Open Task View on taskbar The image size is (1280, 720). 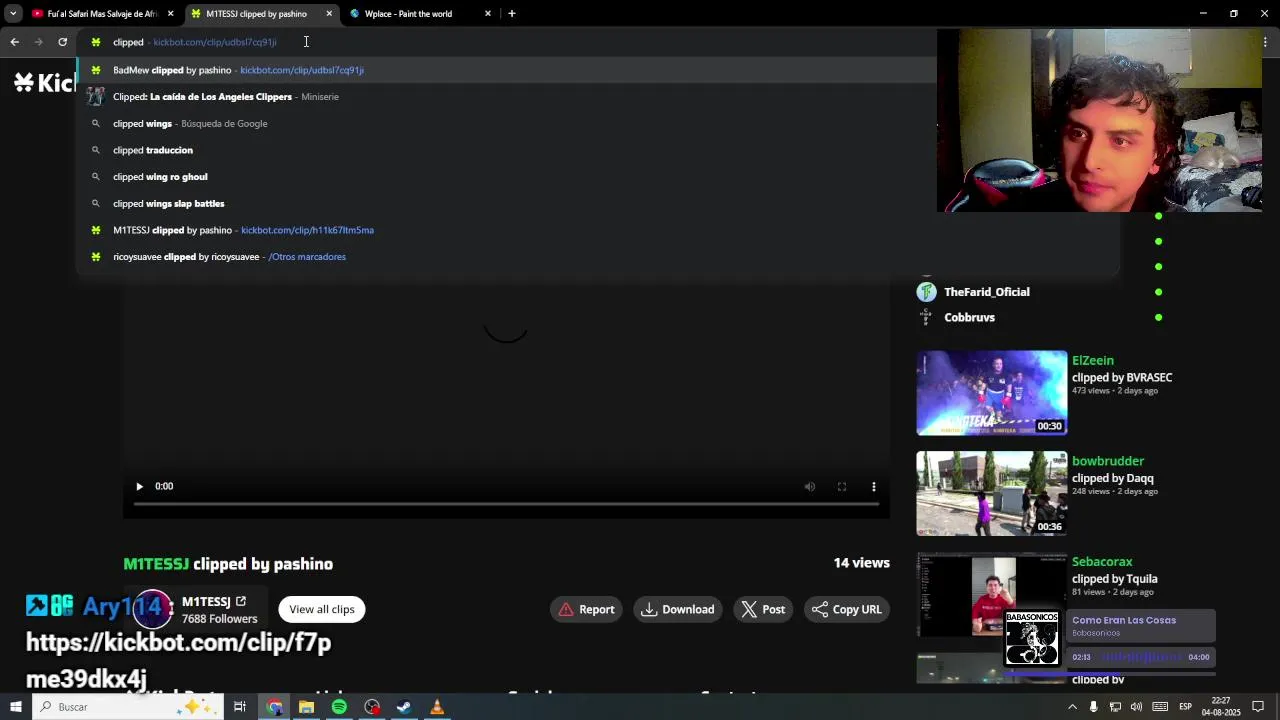[240, 707]
